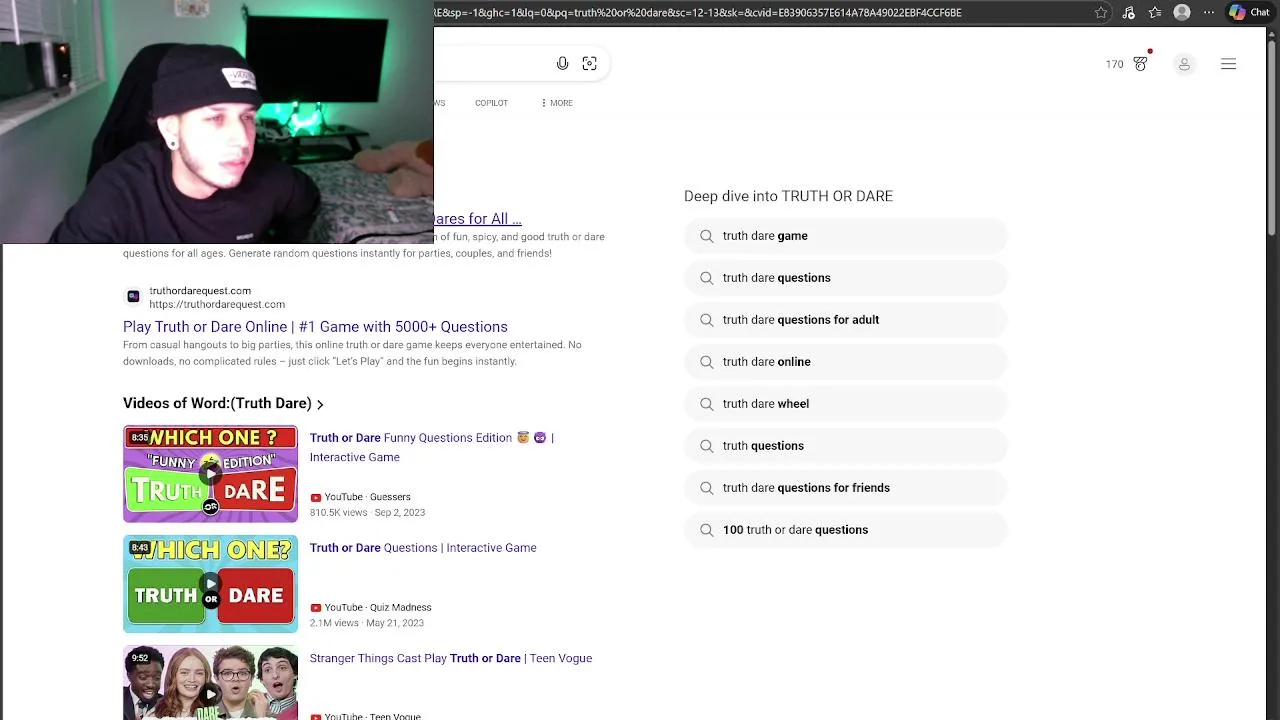The height and width of the screenshot is (720, 1280).
Task: Click the 170 rewards points count
Action: click(x=1114, y=64)
